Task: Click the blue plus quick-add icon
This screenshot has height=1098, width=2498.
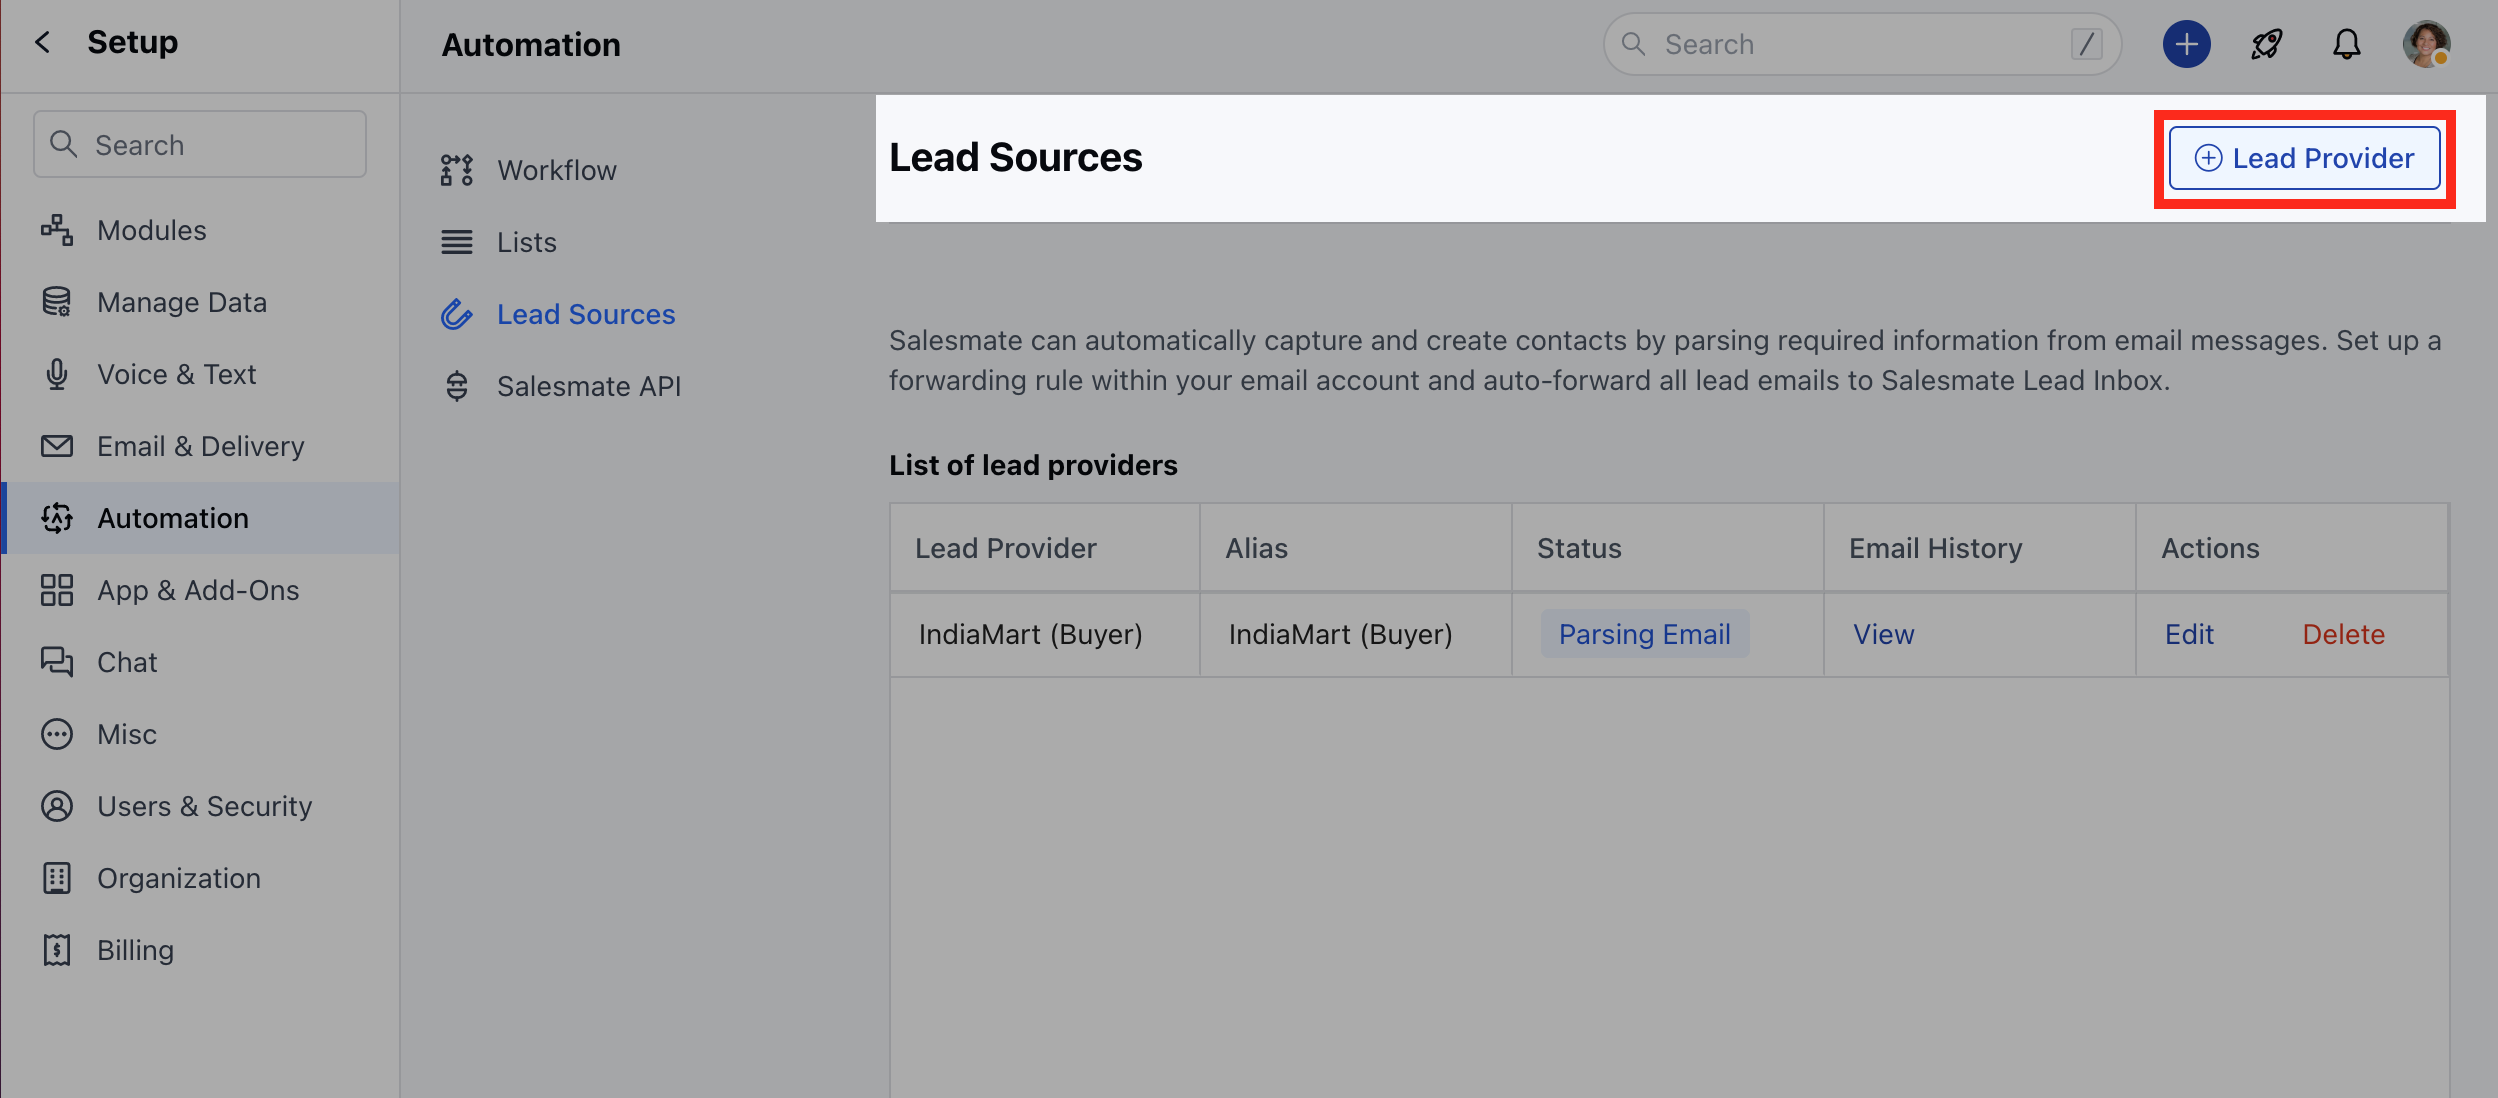Action: (2186, 44)
